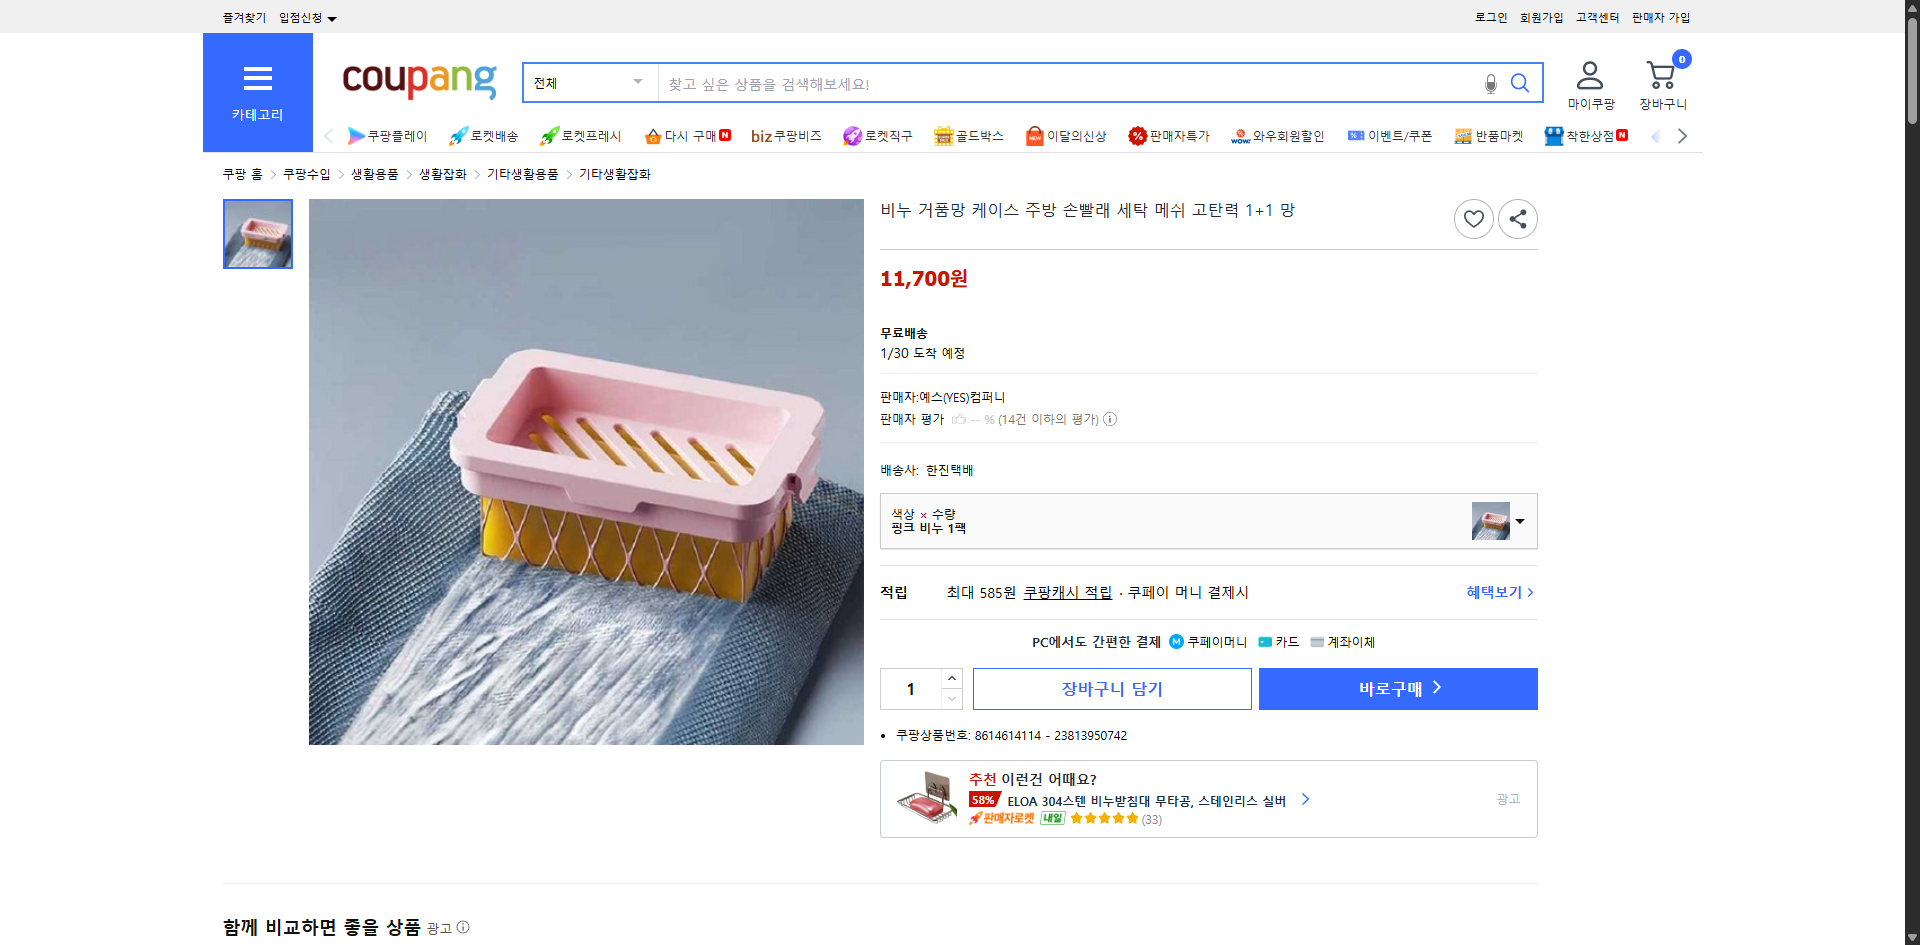View benefits via 혜택보기 link

[x=1494, y=592]
